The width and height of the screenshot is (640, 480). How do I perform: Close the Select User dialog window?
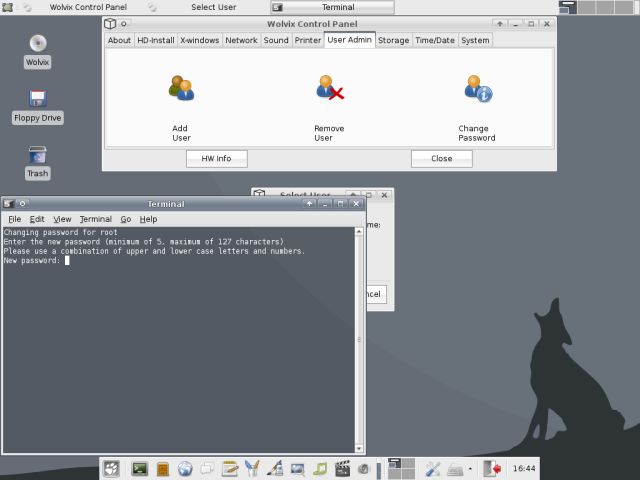[x=384, y=195]
